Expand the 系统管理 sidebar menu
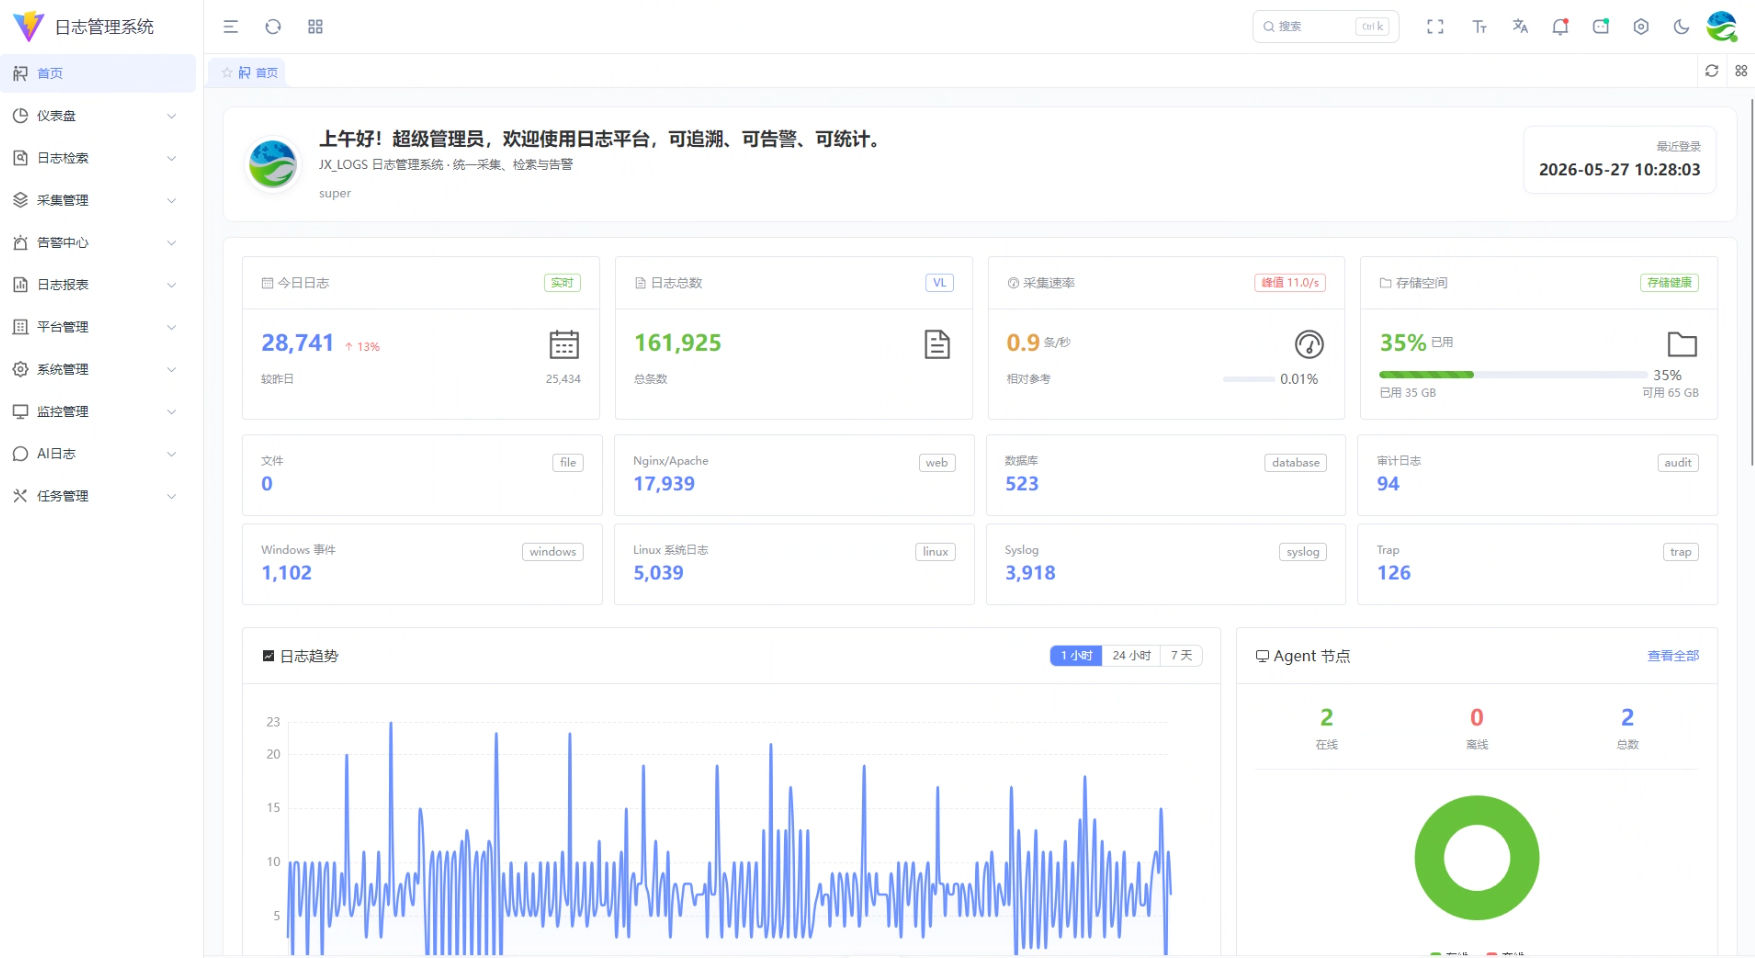 (x=98, y=370)
